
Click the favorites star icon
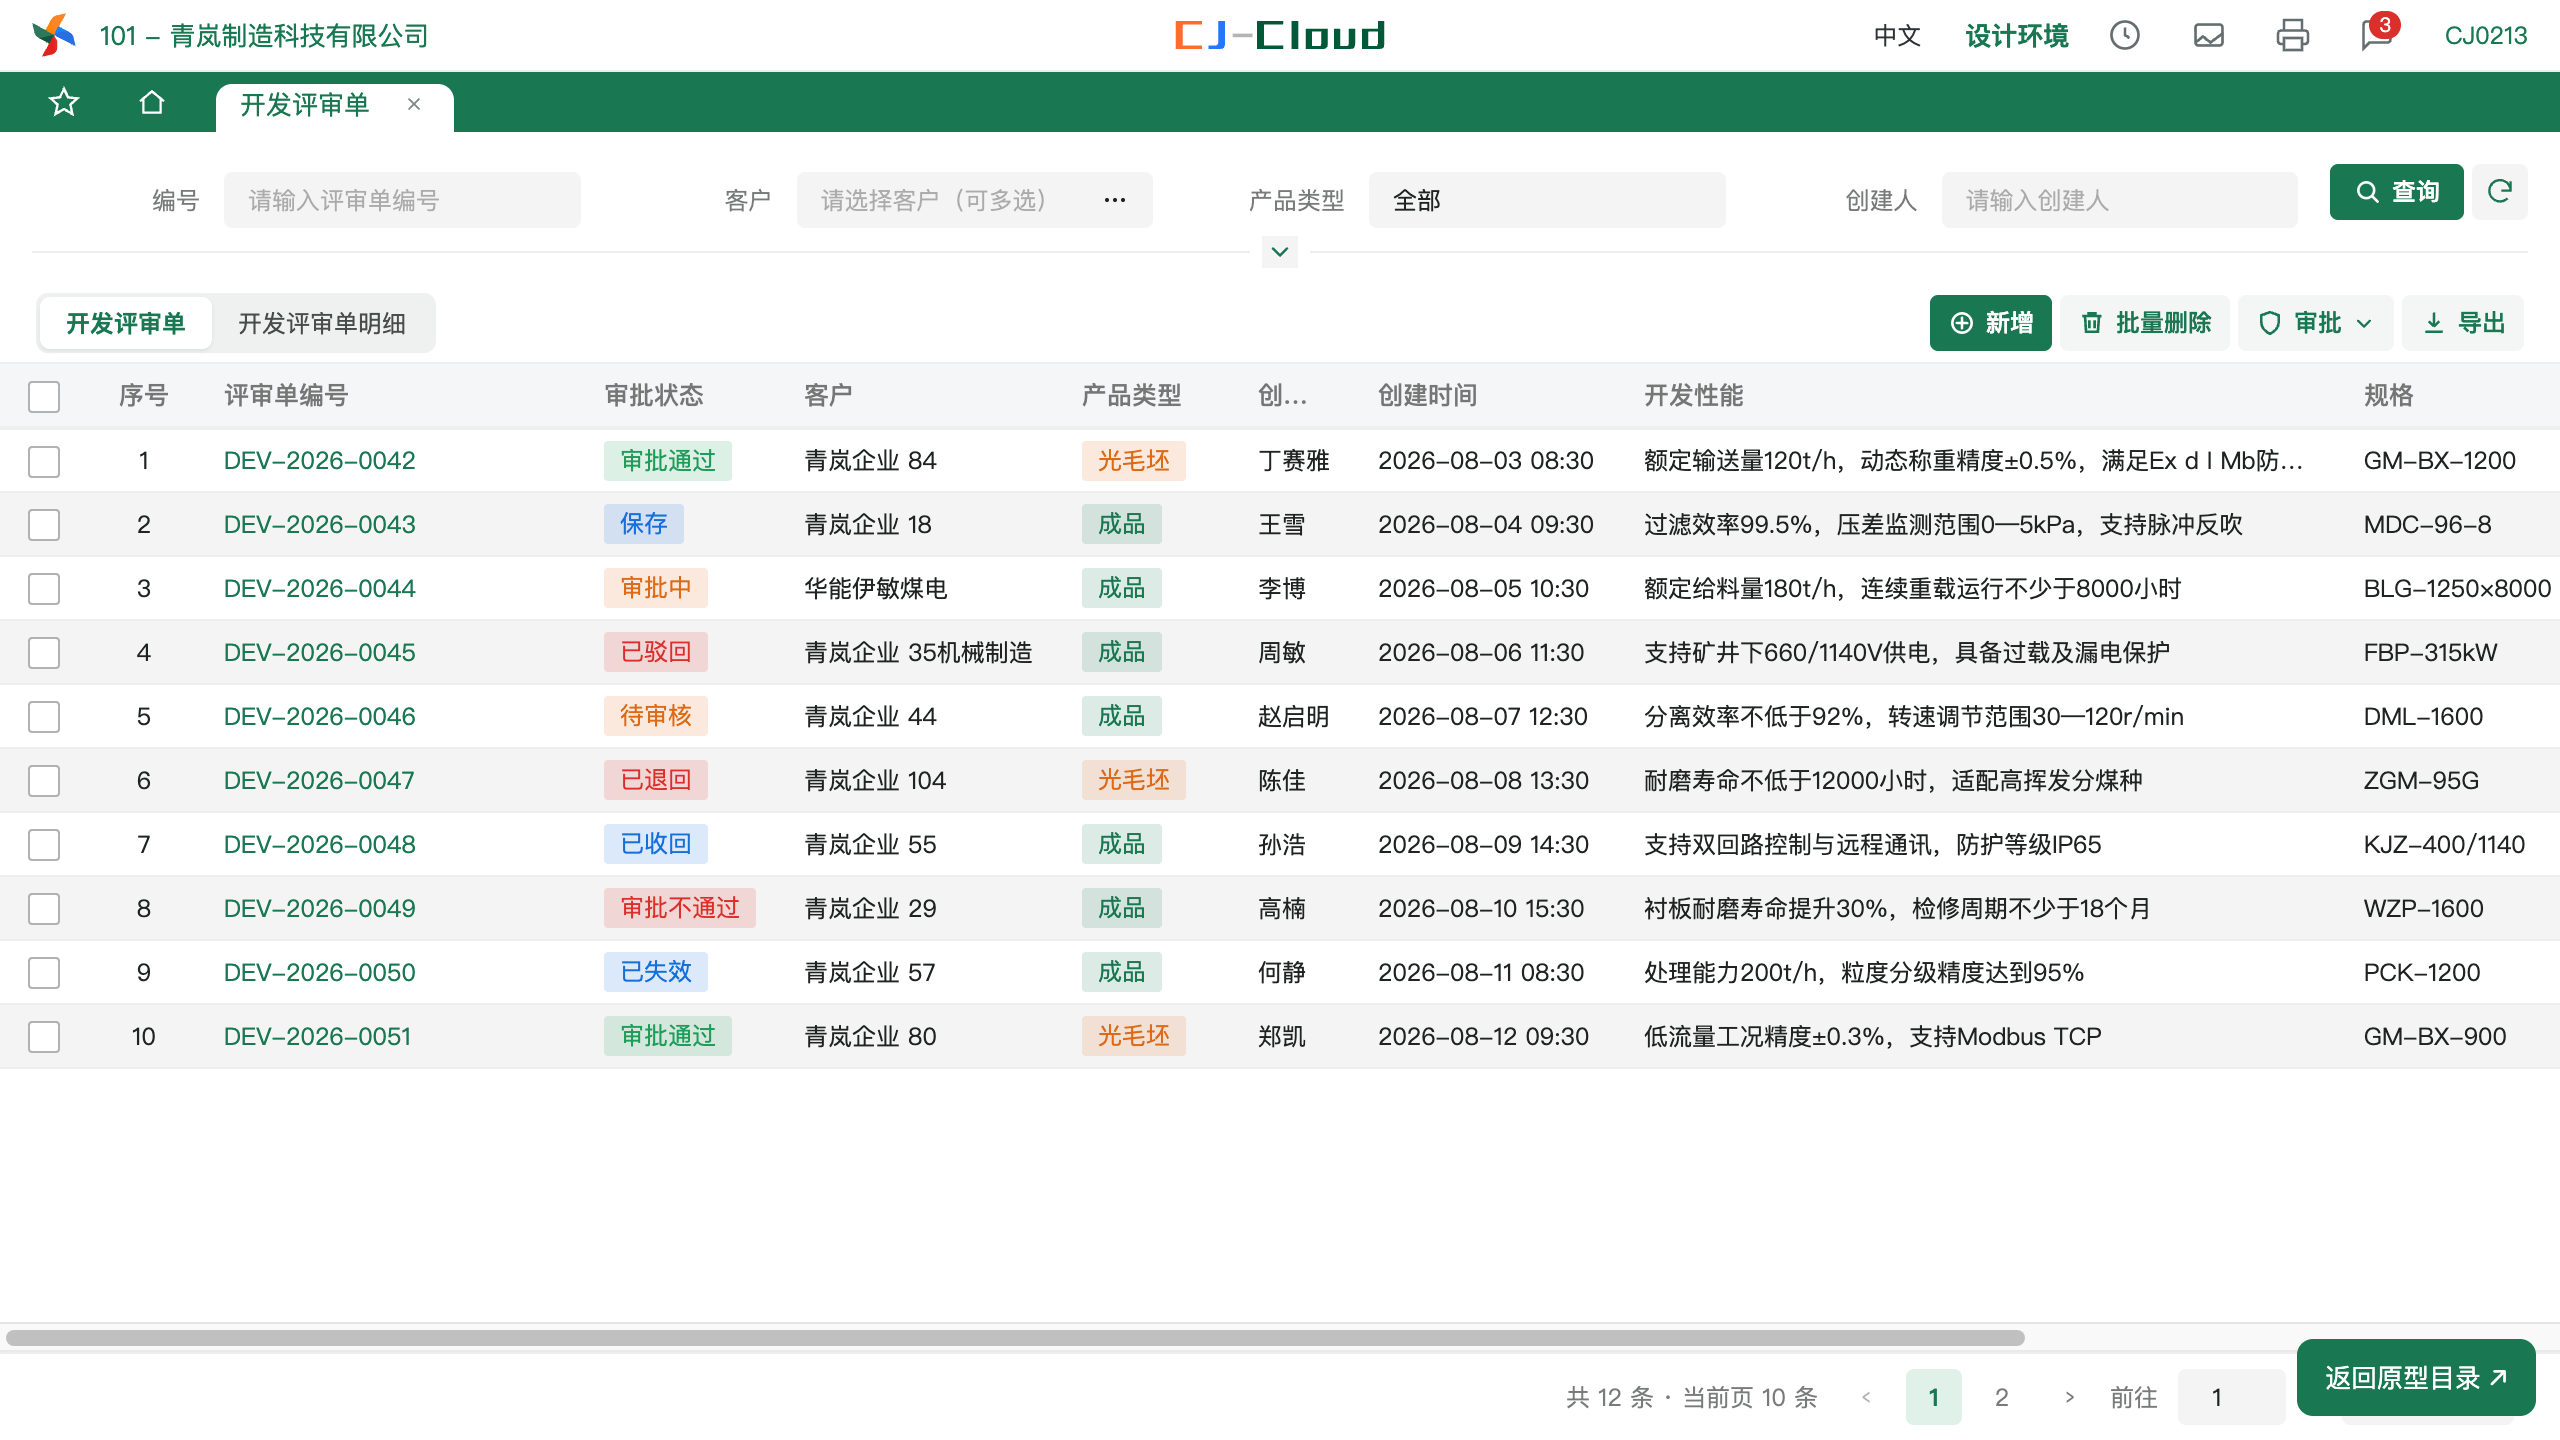coord(64,102)
